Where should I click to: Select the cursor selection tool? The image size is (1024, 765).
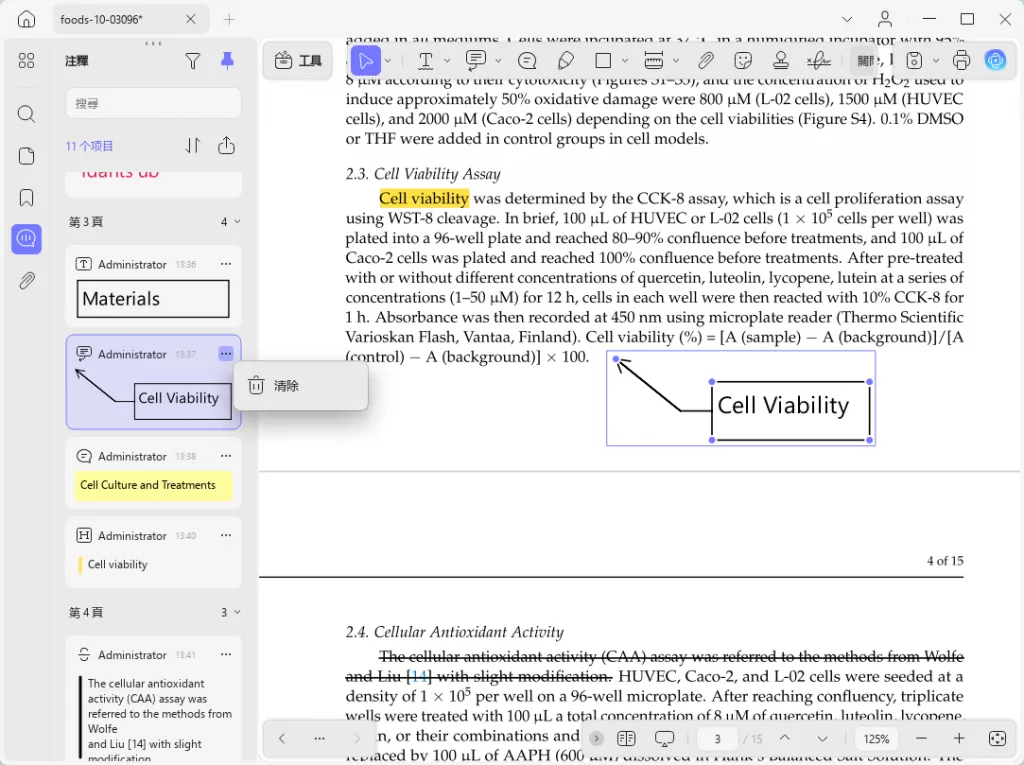[366, 61]
